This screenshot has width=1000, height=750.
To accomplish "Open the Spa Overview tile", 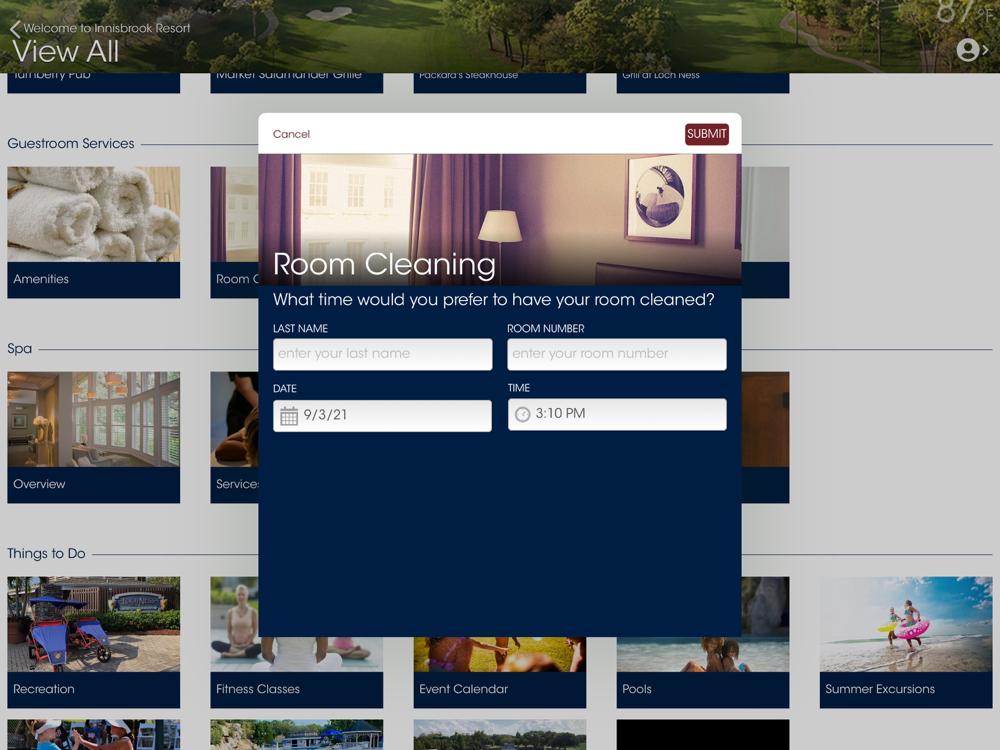I will (x=94, y=438).
